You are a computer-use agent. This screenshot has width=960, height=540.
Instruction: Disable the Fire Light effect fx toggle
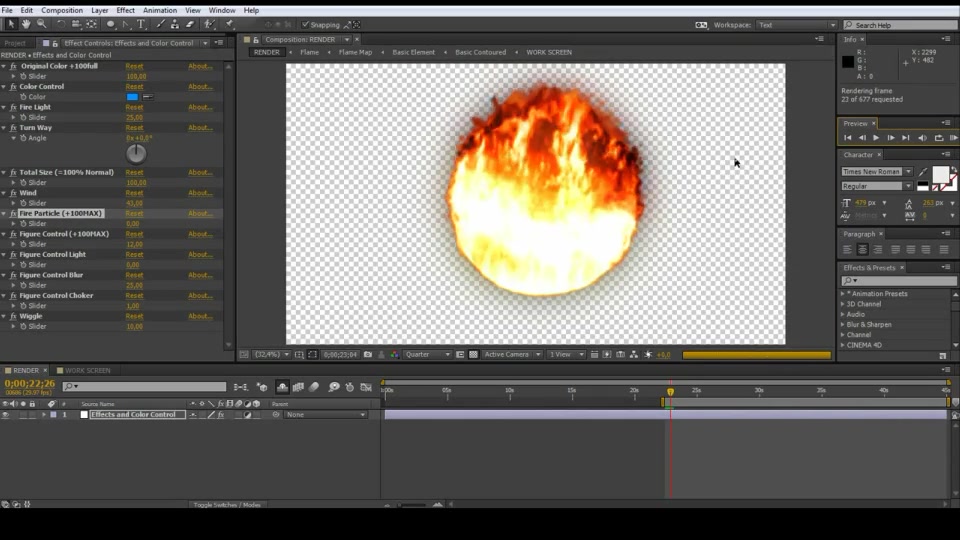click(x=13, y=107)
